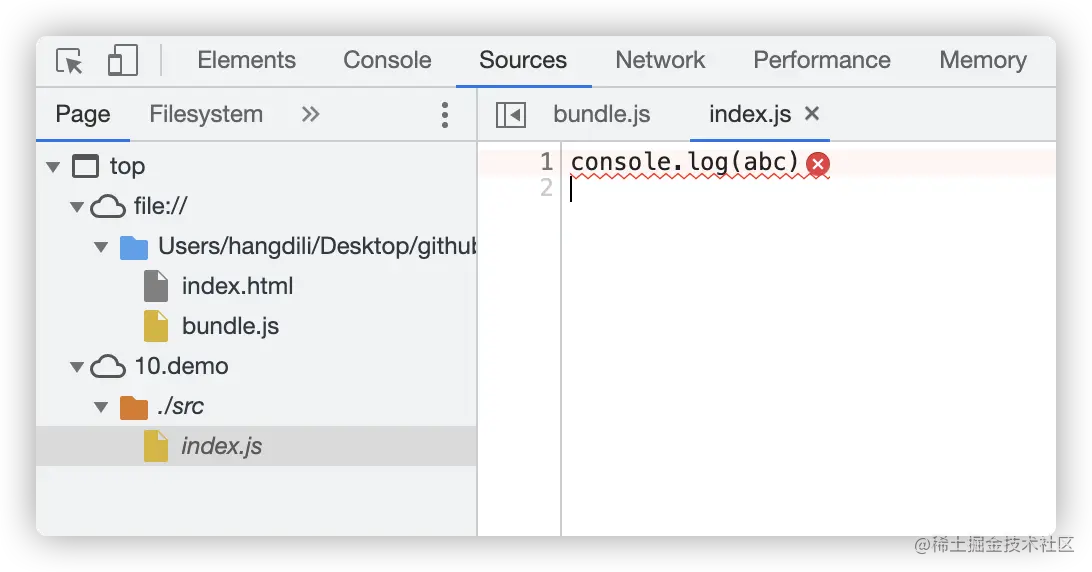The image size is (1092, 572).
Task: Open index.html in the file tree
Action: click(x=237, y=286)
